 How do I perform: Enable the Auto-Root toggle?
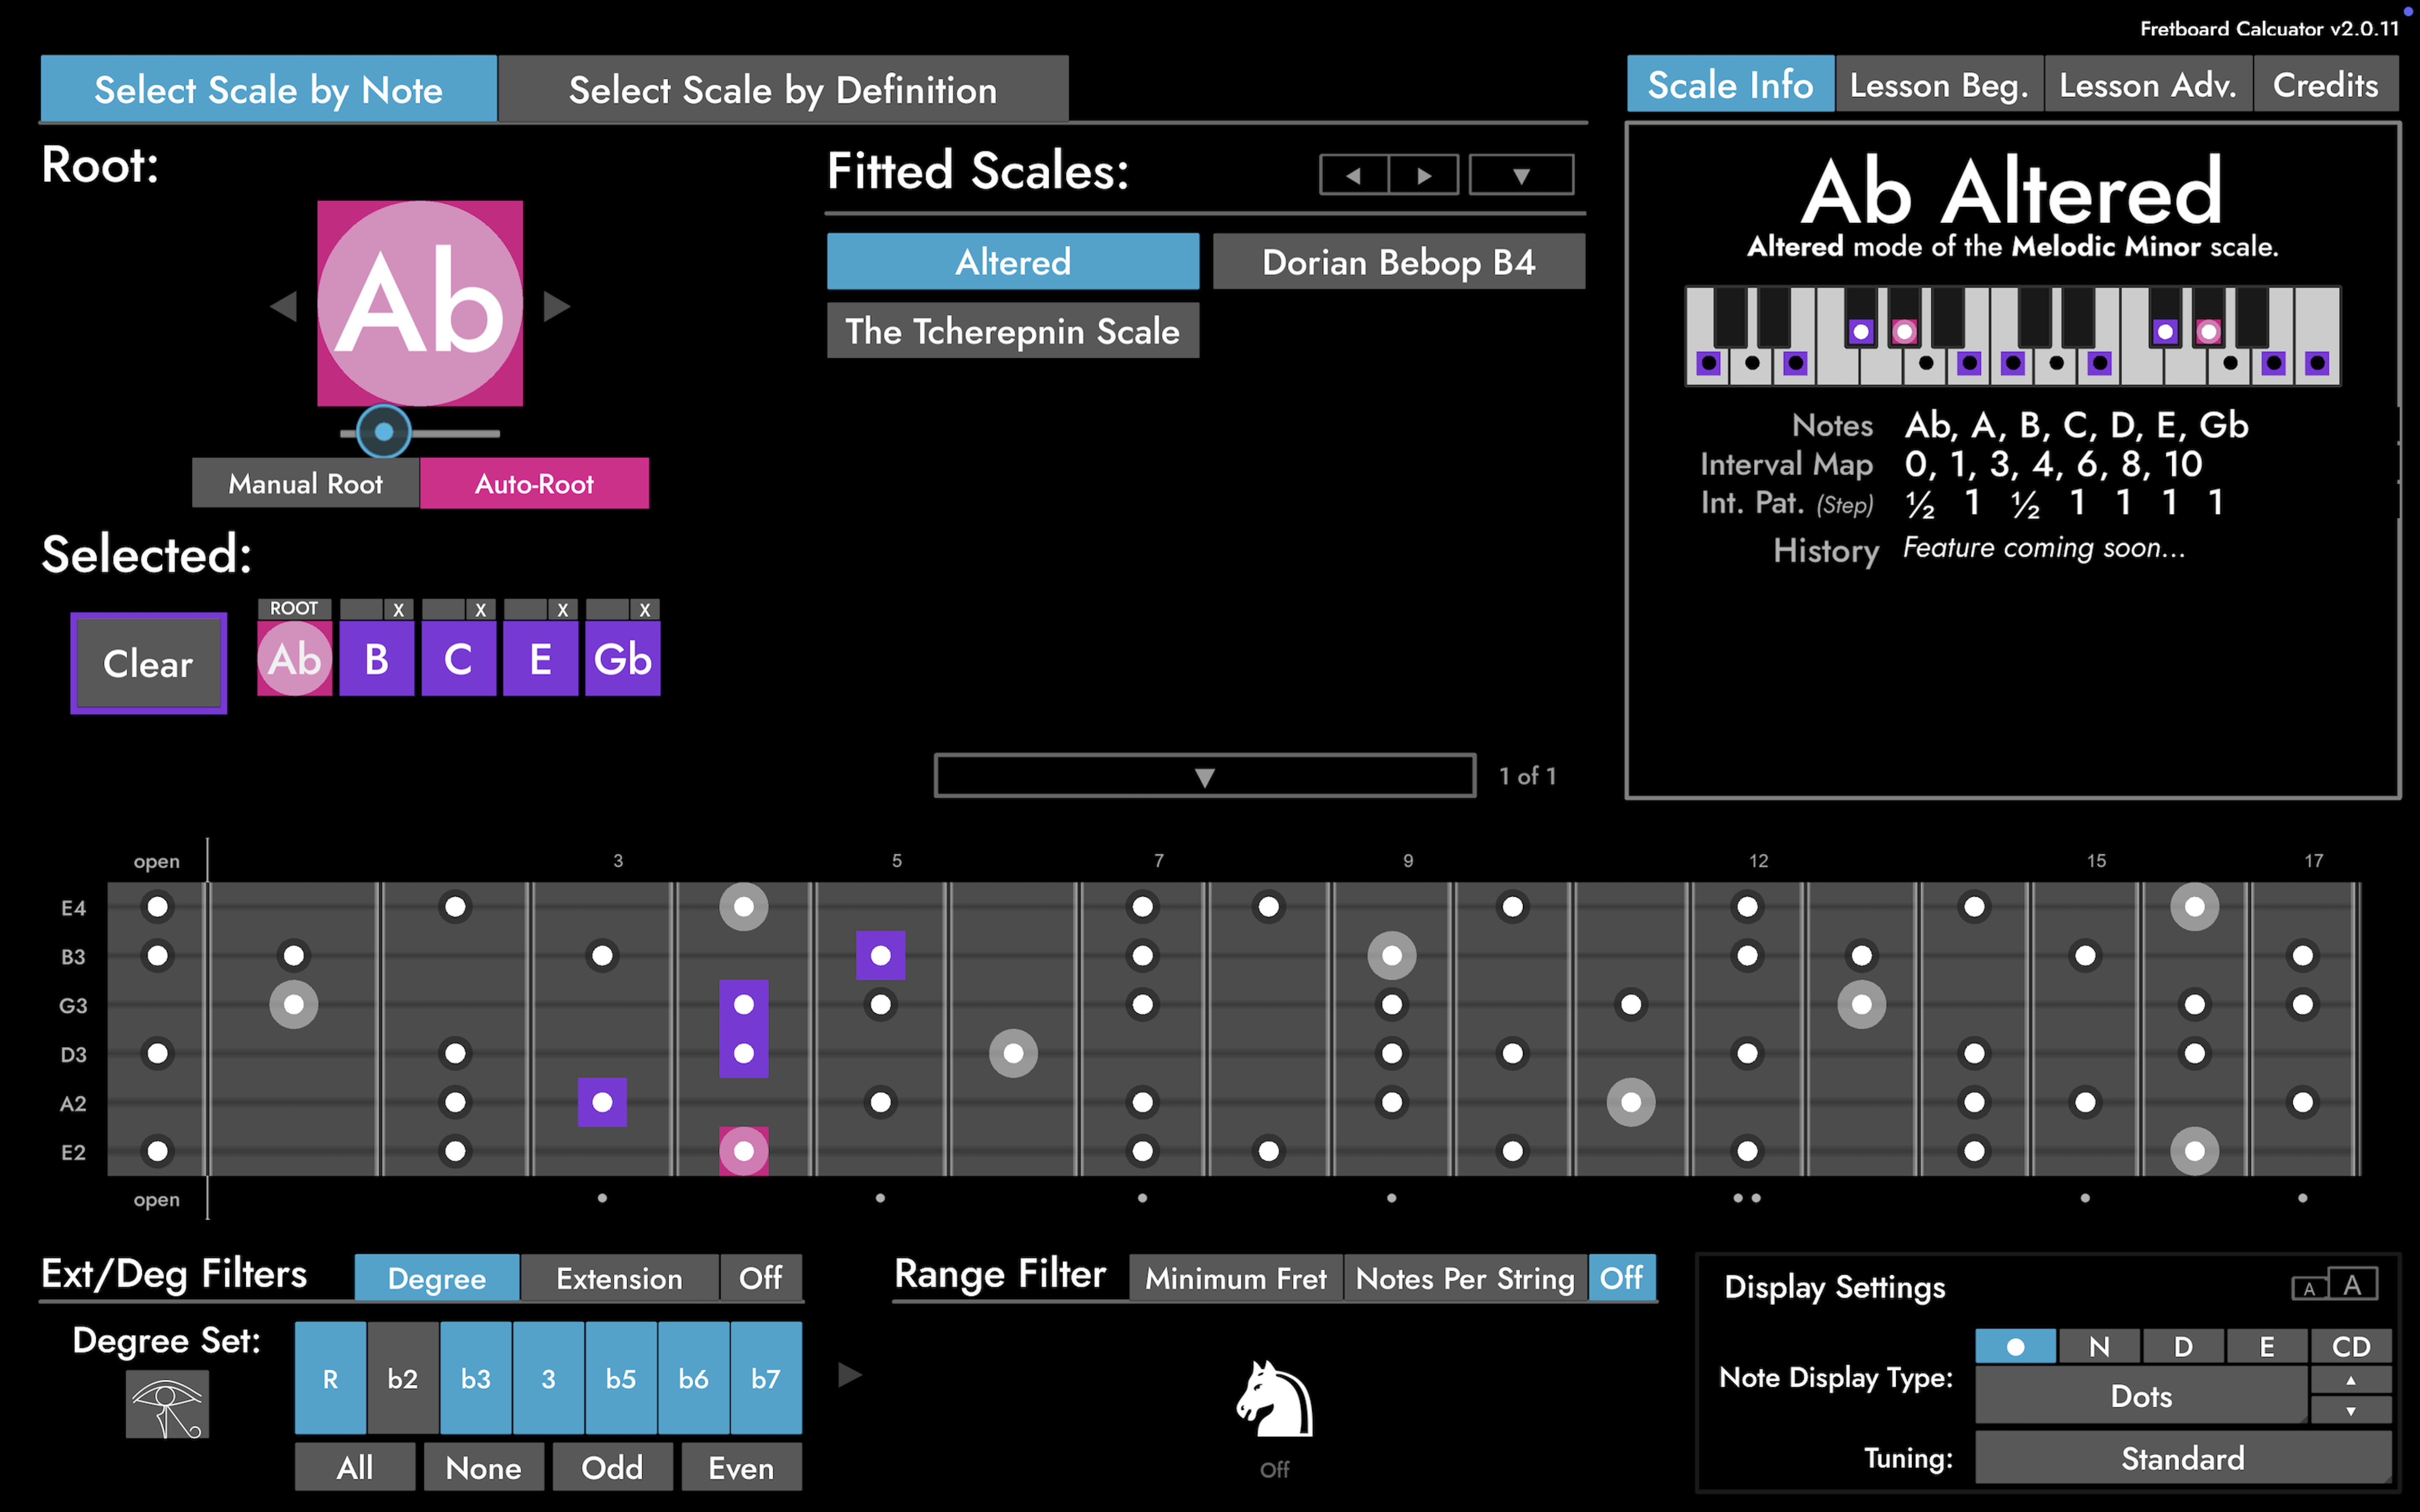(534, 483)
